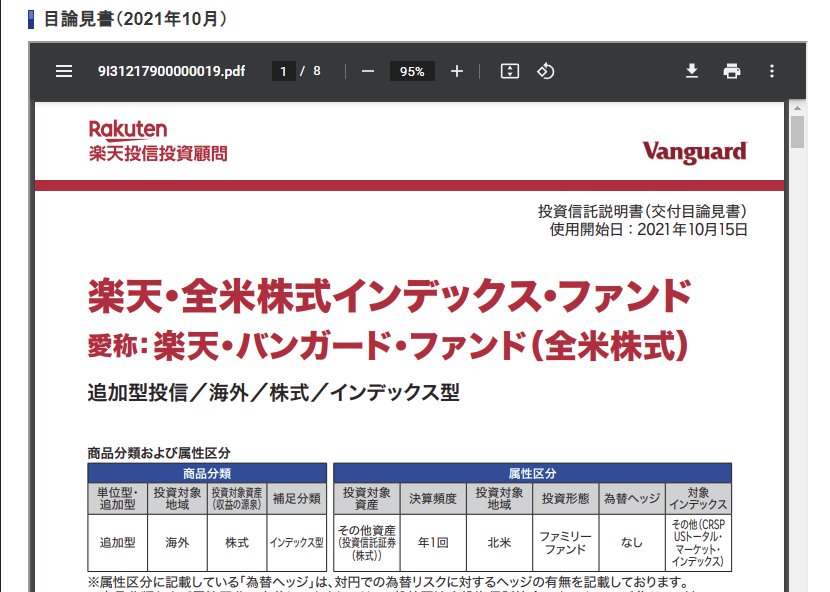
Task: Click the 単位型・追加型 column header
Action: 118,498
